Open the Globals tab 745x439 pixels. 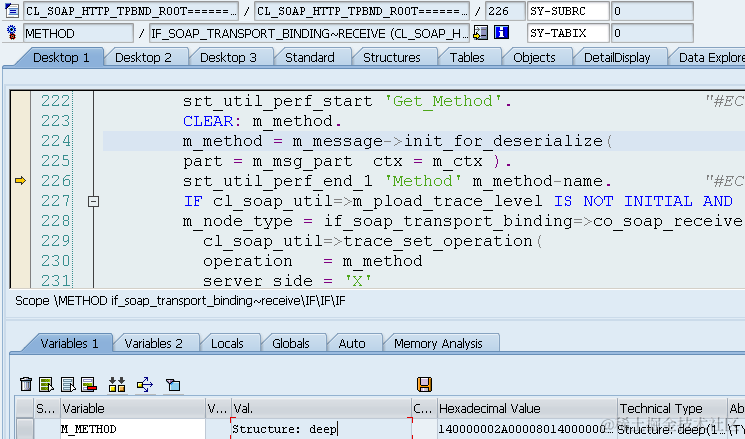(291, 343)
